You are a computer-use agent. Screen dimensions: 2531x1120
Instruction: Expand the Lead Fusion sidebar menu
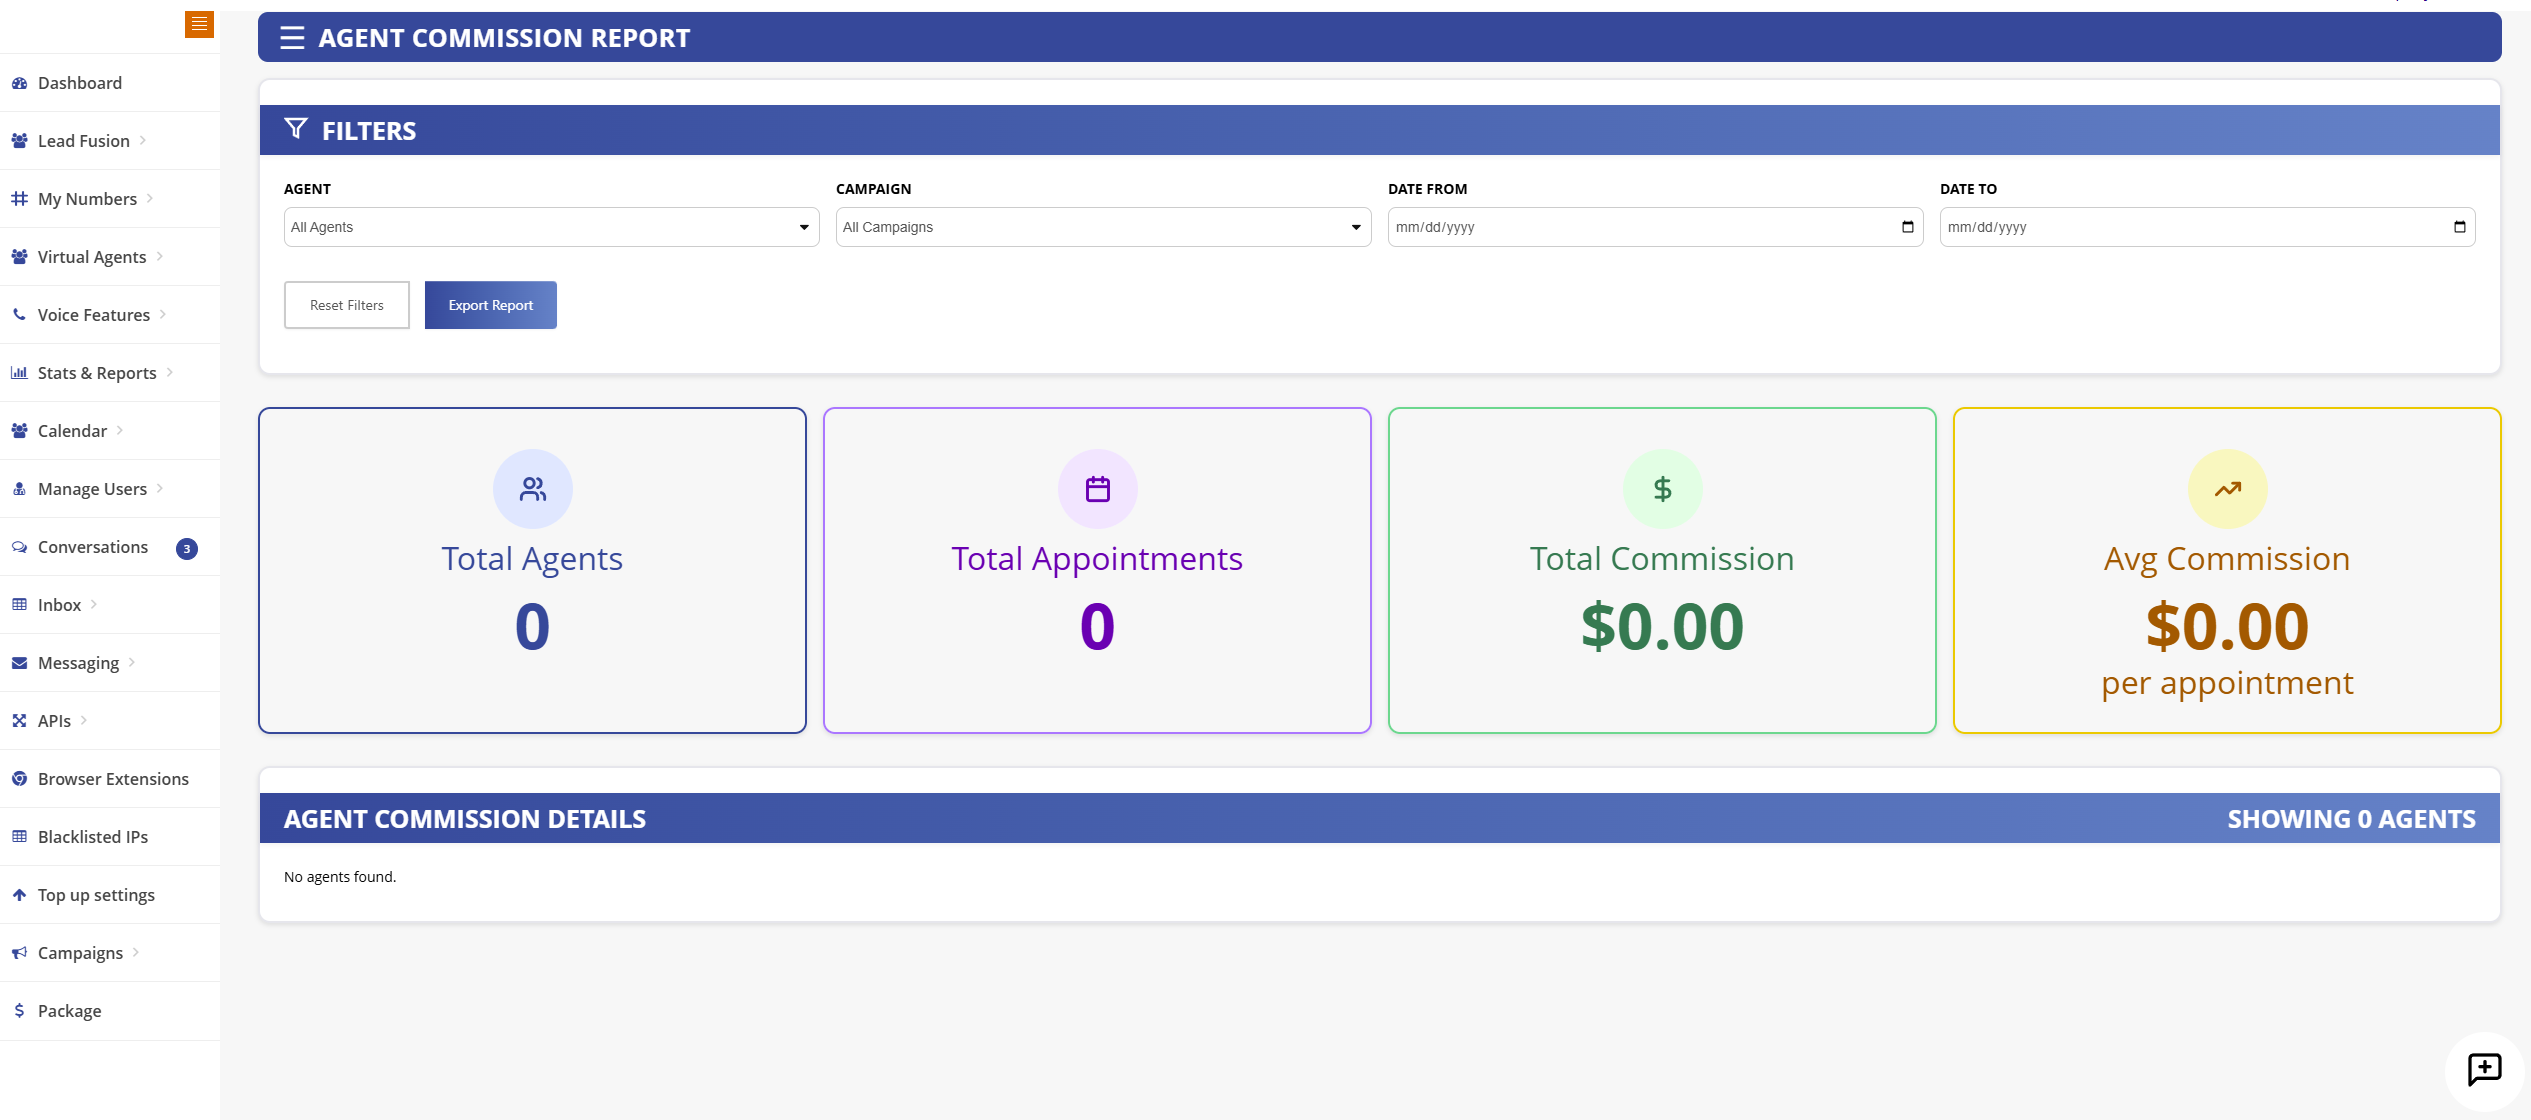84,141
